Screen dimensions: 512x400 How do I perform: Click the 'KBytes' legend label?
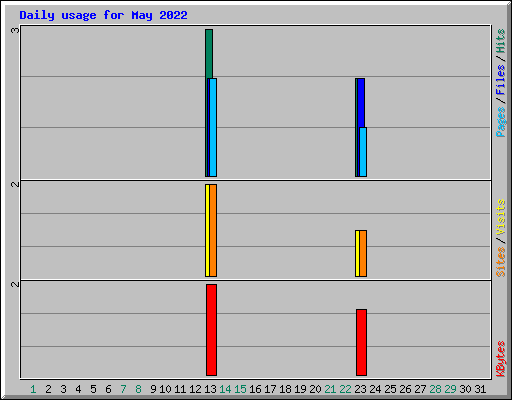click(501, 359)
